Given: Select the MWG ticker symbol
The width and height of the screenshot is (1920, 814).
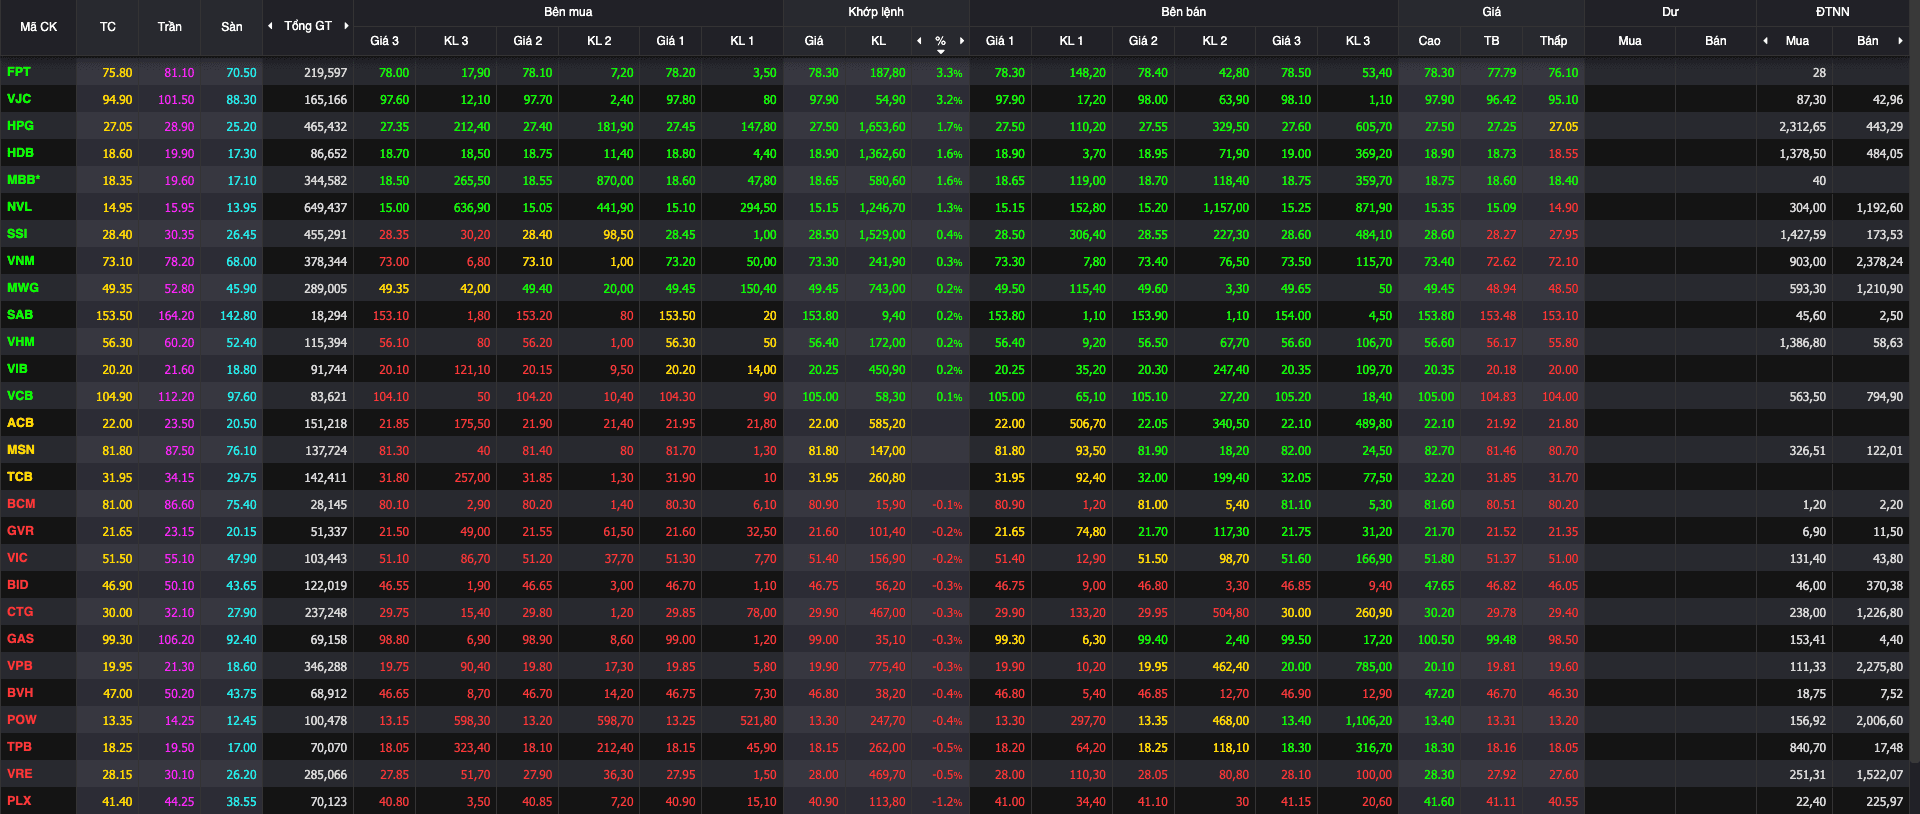Looking at the screenshot, I should 23,288.
